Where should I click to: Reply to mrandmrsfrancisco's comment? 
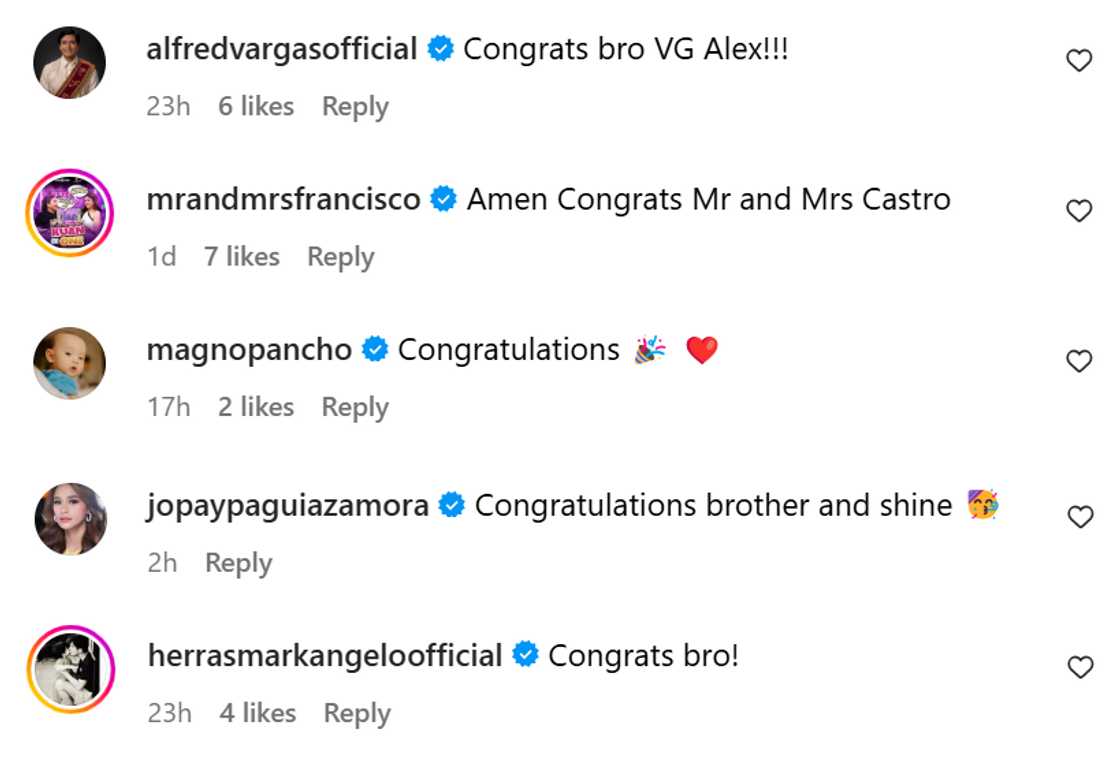coord(340,257)
